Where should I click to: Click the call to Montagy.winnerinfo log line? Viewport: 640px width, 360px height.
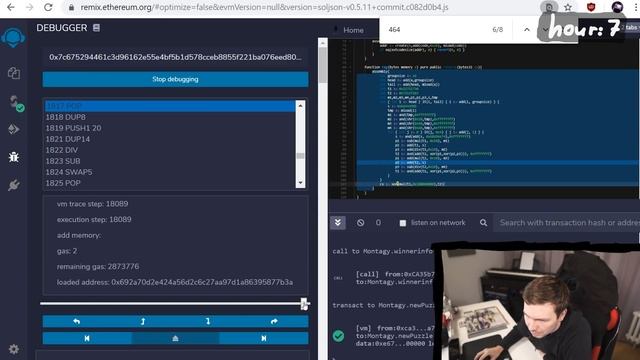383,251
